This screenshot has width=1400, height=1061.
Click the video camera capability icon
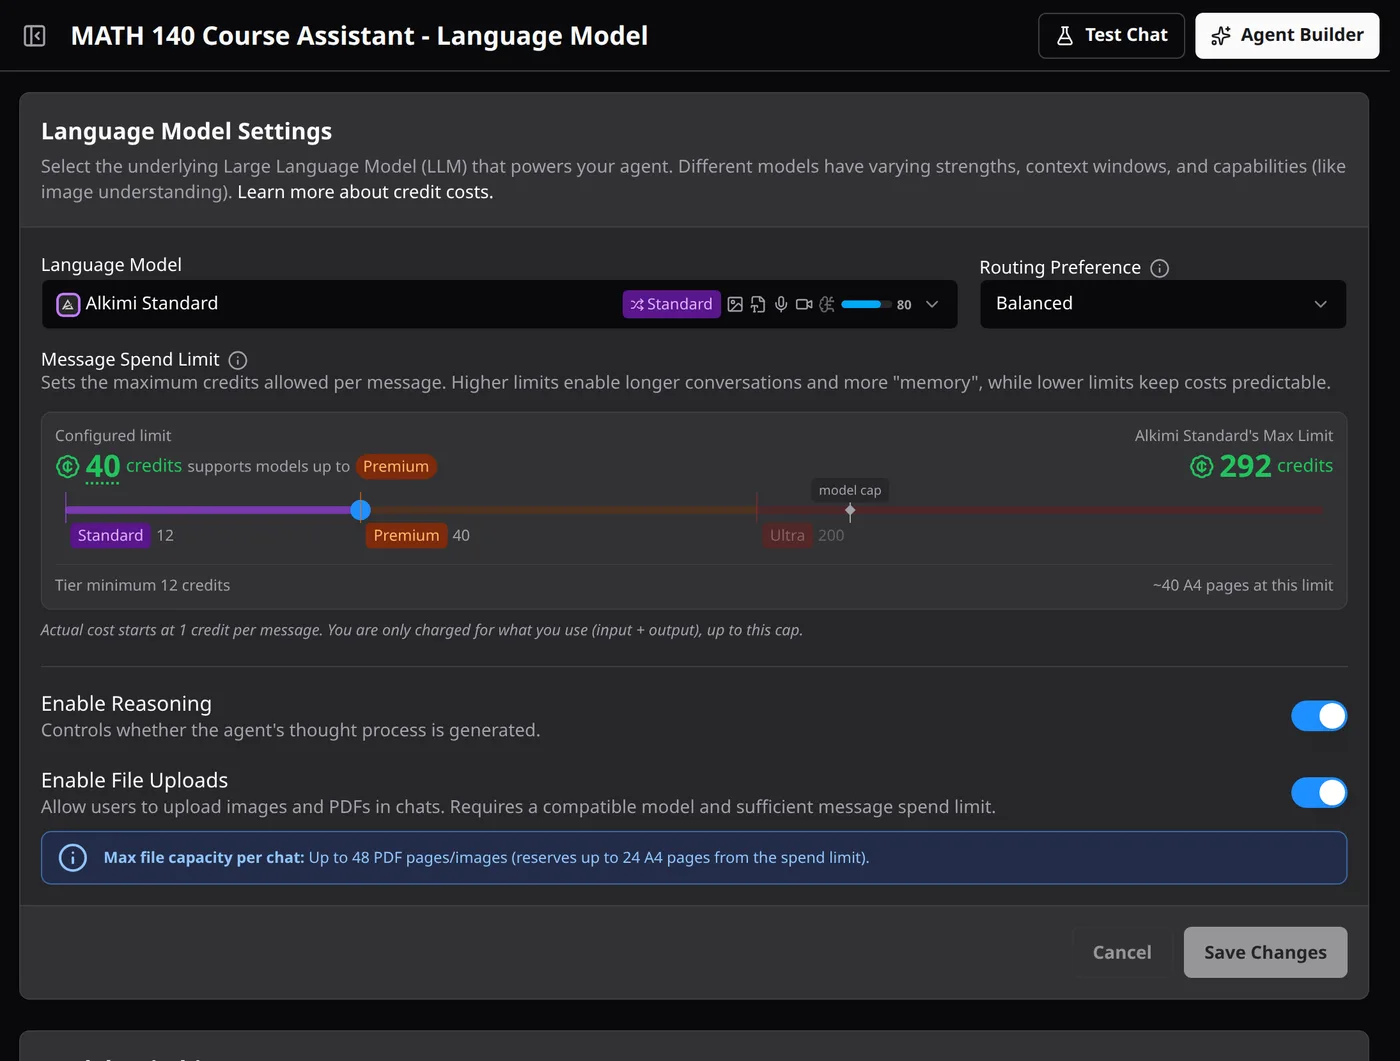[x=804, y=304]
